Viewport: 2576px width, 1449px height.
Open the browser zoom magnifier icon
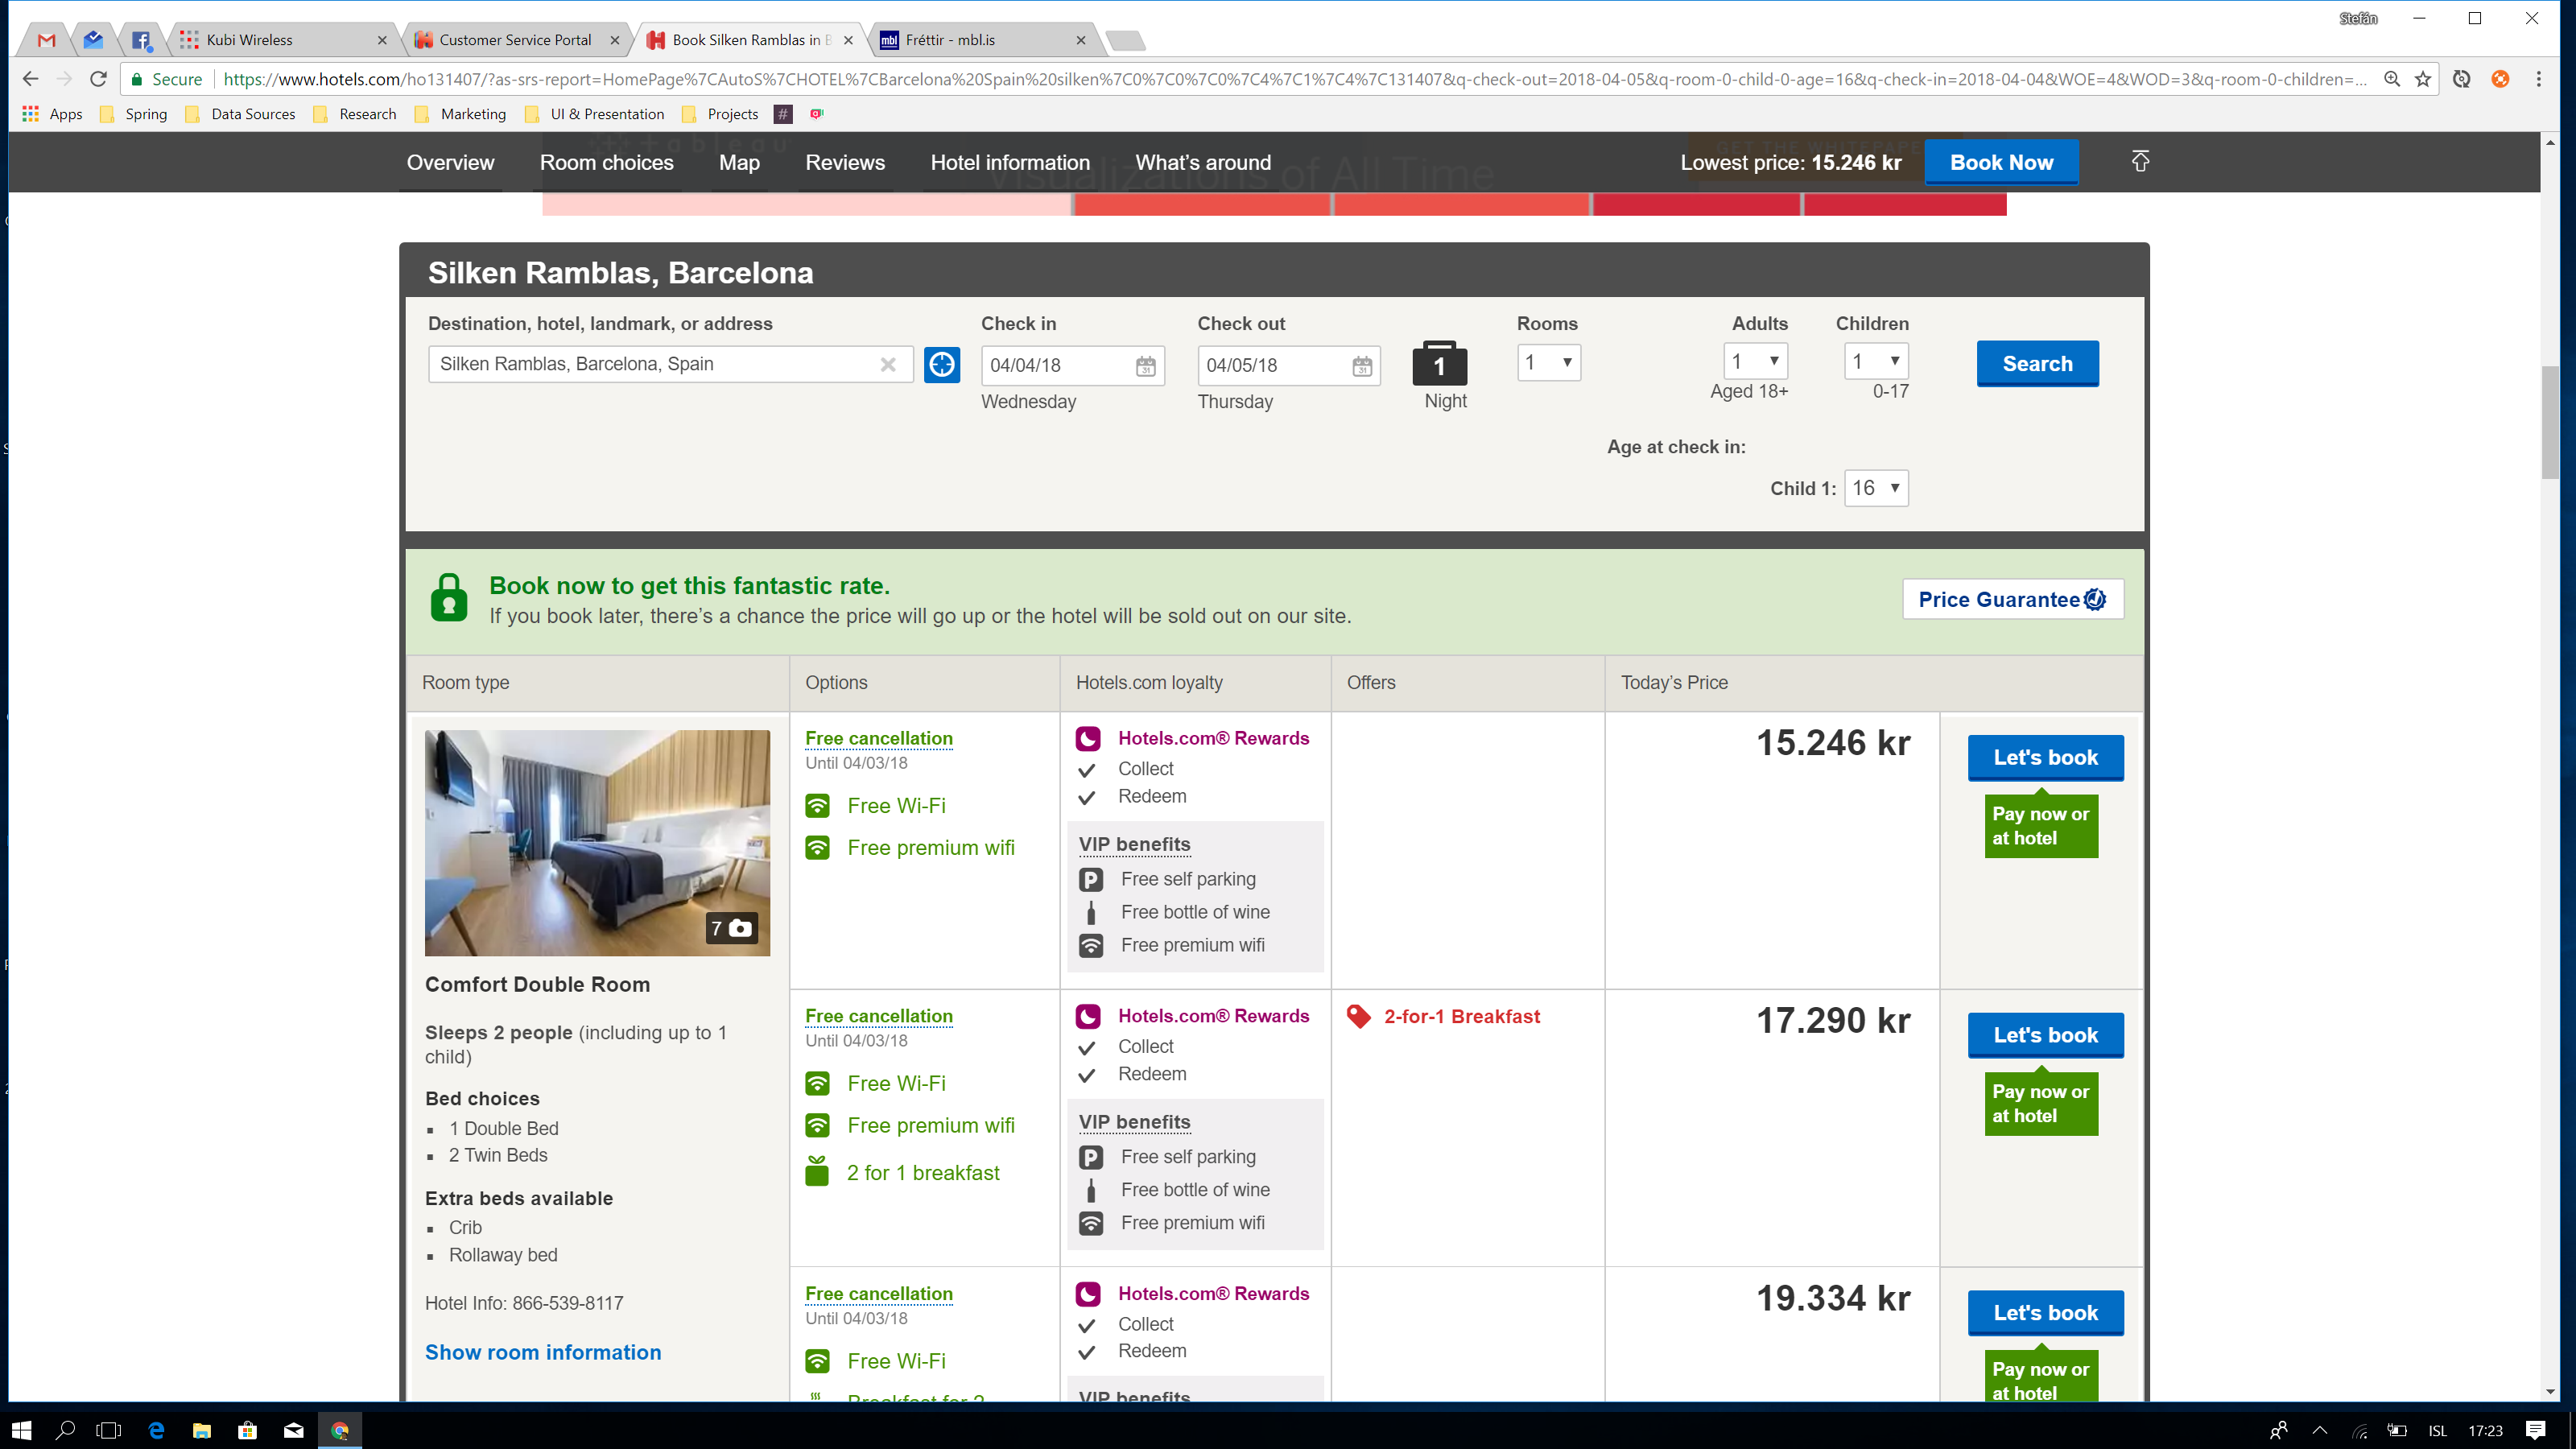point(2392,79)
